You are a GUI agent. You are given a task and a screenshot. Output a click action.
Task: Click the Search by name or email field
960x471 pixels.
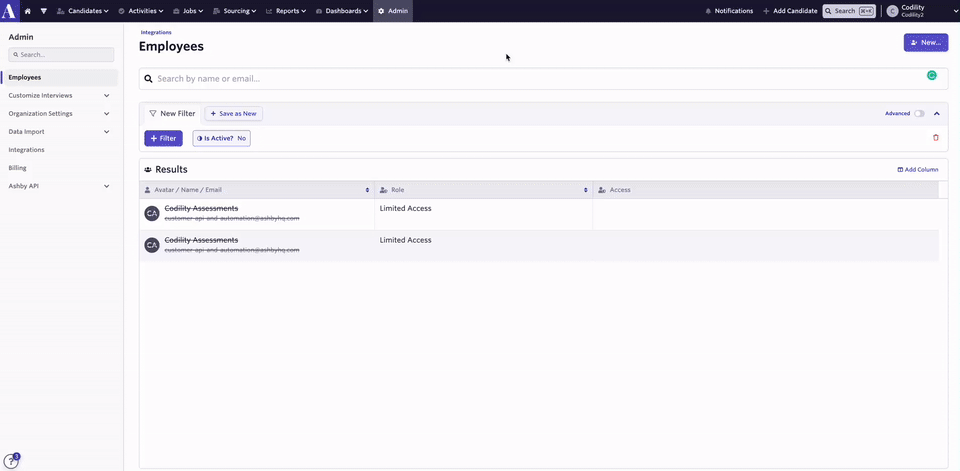[x=544, y=79]
